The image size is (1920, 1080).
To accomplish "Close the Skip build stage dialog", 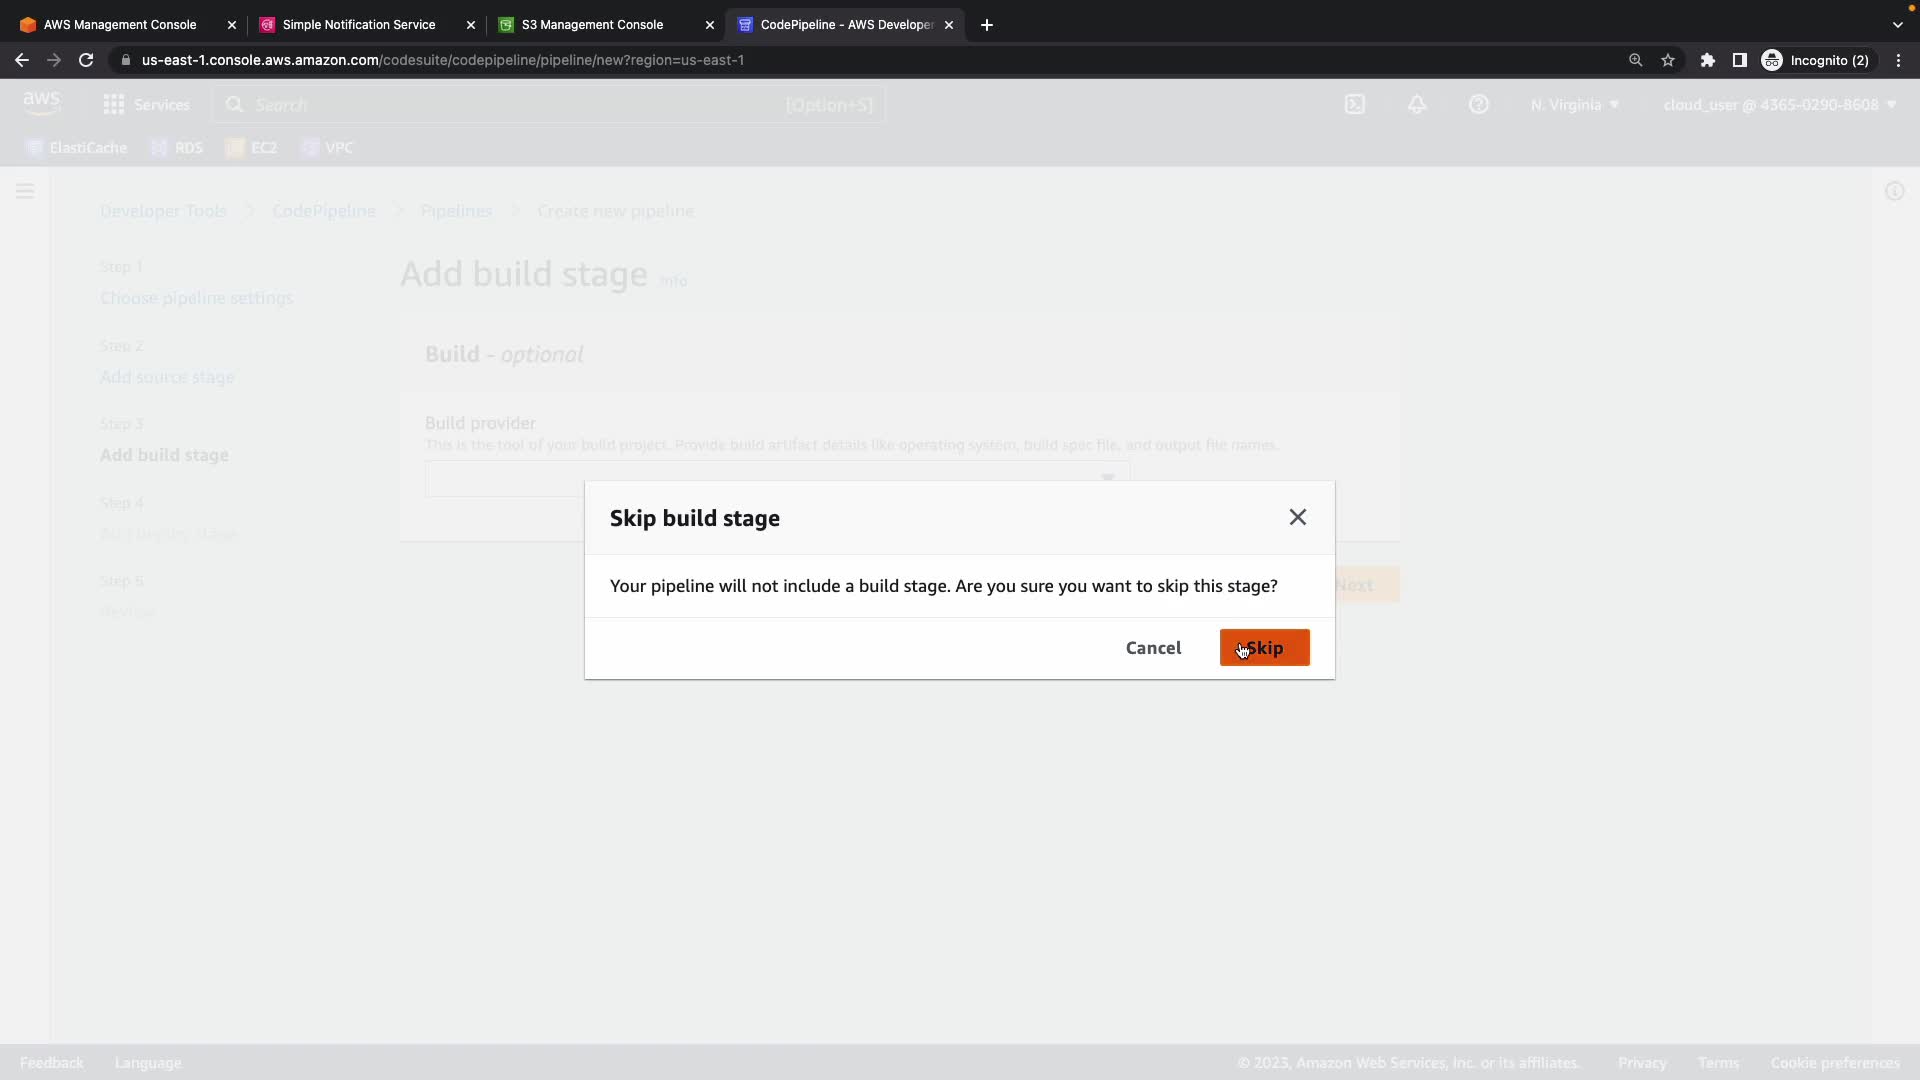I will 1297,517.
